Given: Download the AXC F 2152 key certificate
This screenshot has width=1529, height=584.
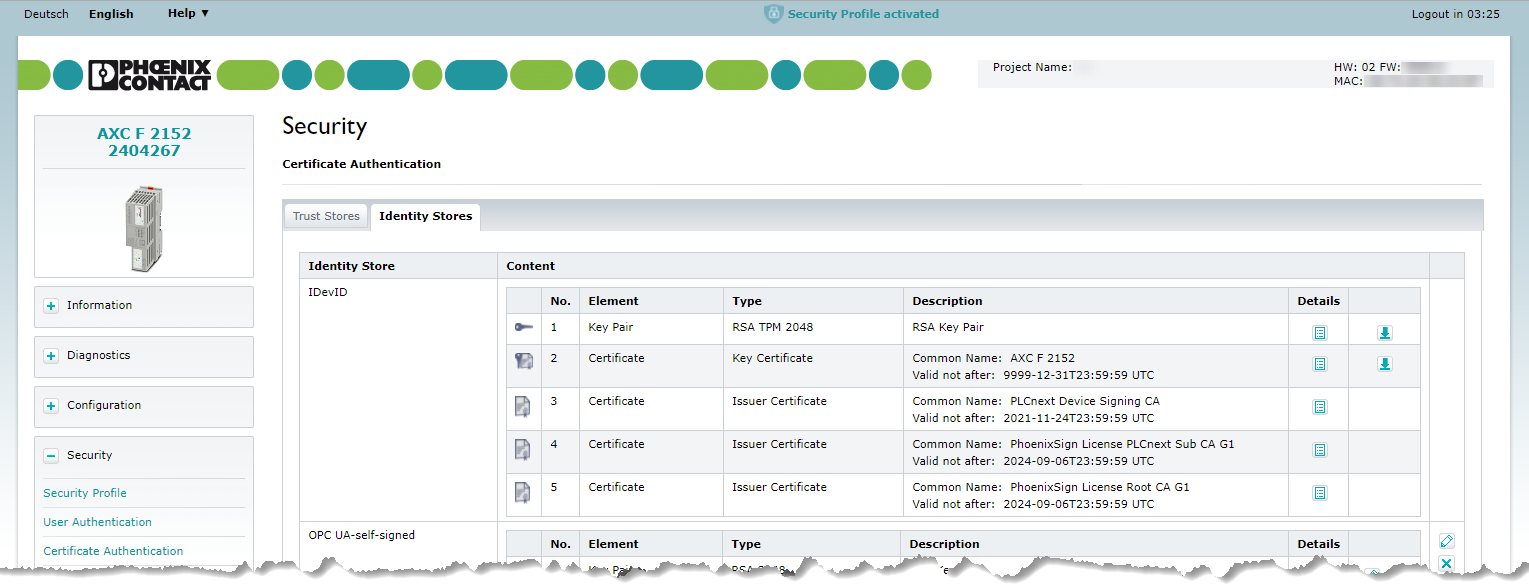Looking at the screenshot, I should click(1385, 364).
